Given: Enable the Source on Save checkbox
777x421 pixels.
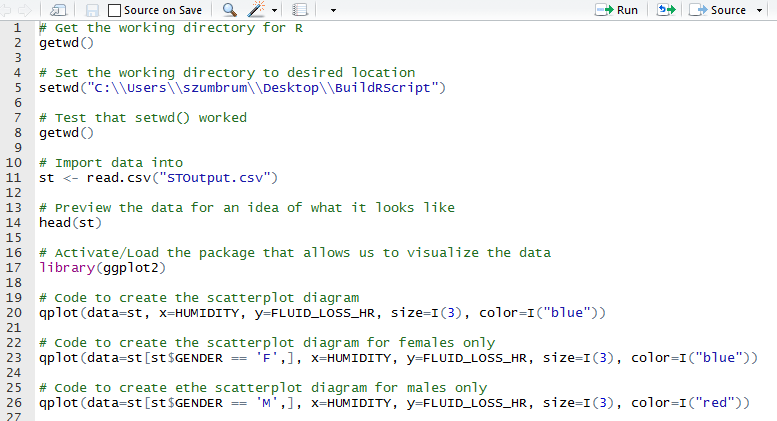Looking at the screenshot, I should pyautogui.click(x=115, y=10).
